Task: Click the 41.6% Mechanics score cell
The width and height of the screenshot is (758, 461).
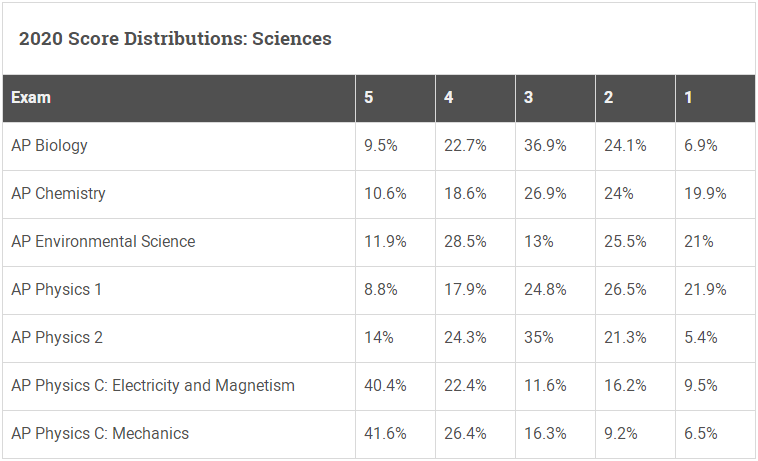Action: (385, 434)
